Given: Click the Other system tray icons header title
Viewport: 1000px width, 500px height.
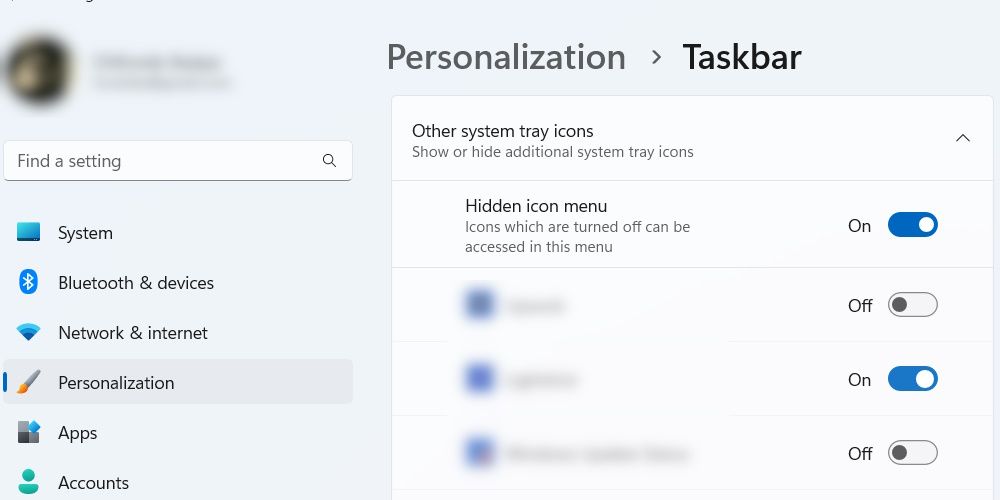Looking at the screenshot, I should coord(502,131).
